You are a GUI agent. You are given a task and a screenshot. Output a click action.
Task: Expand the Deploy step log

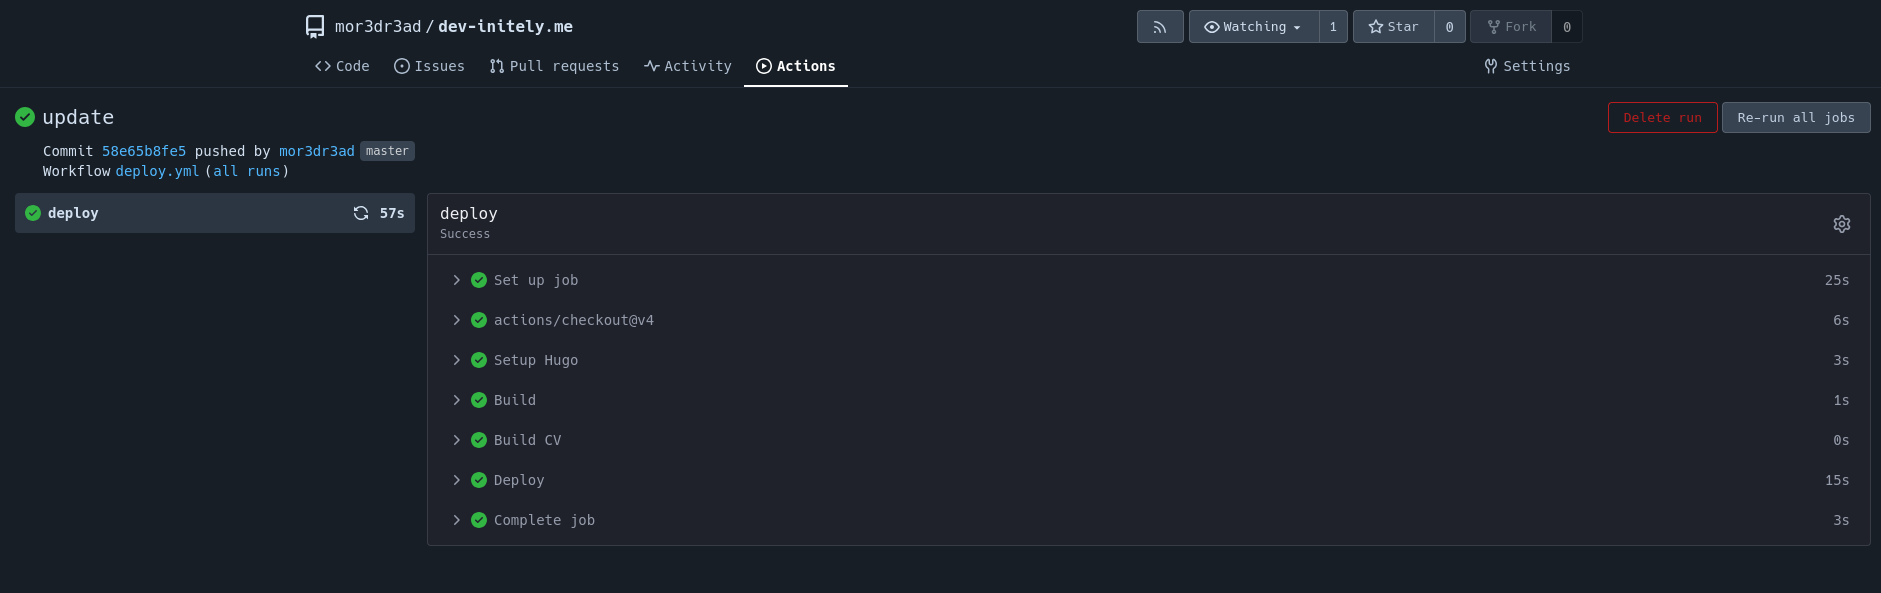coord(1149,480)
